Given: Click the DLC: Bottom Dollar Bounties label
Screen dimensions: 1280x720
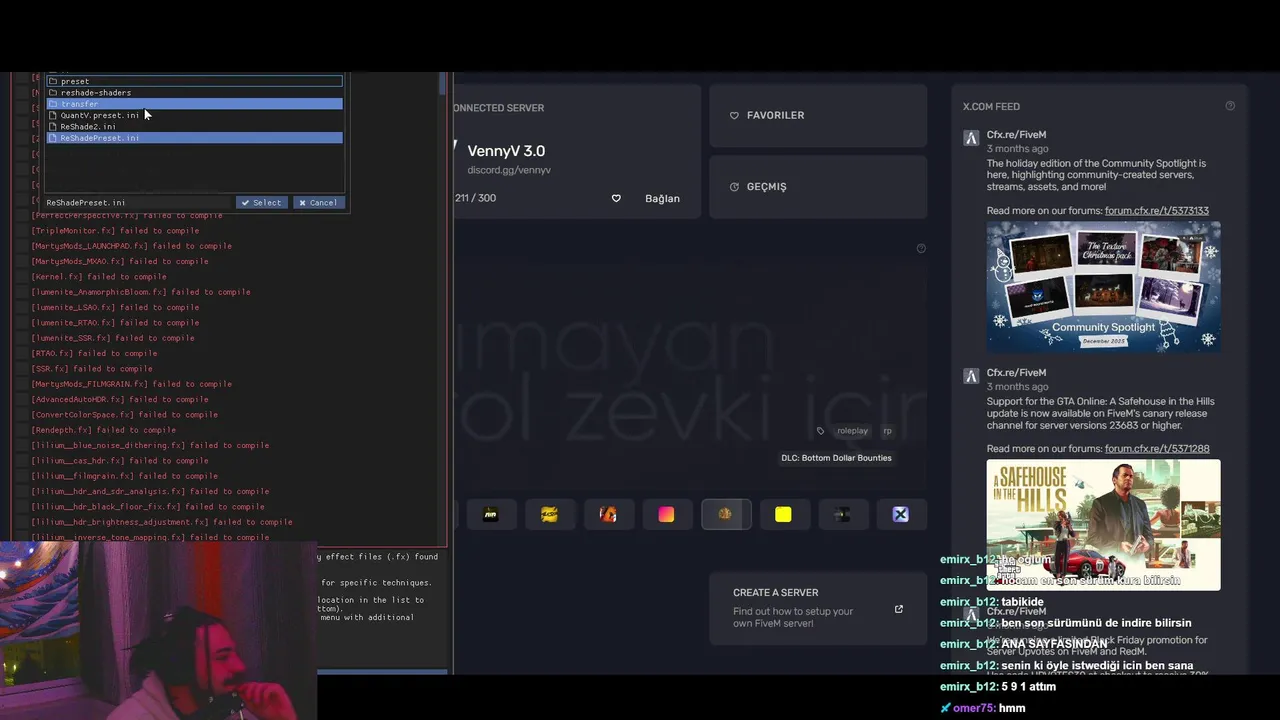Looking at the screenshot, I should pos(836,458).
